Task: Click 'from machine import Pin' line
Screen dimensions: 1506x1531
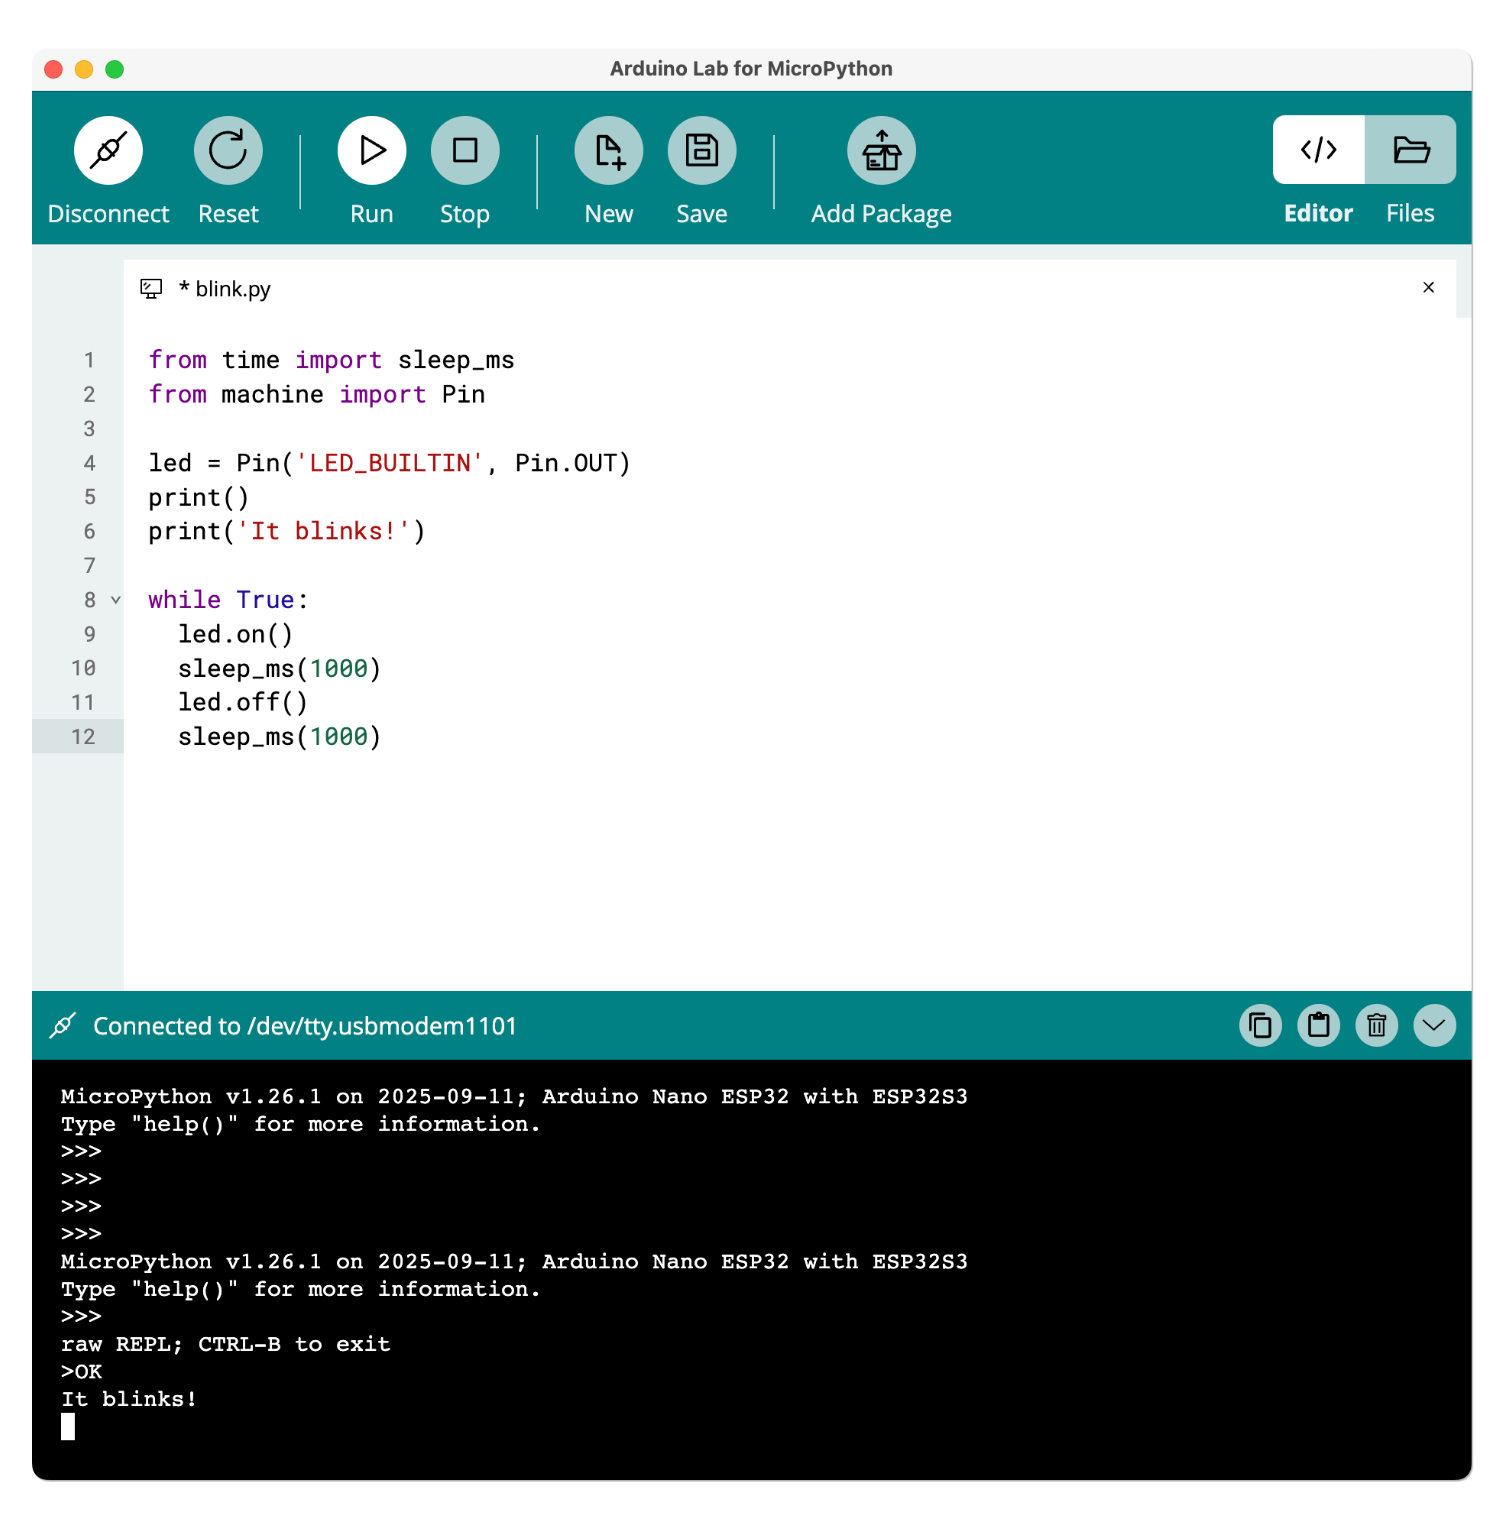Action: point(317,395)
